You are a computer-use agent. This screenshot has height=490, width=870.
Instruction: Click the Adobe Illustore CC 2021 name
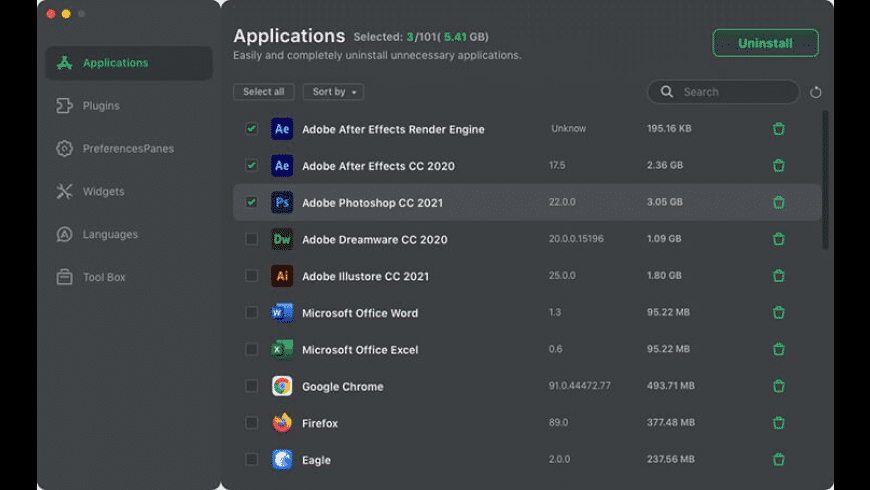coord(365,276)
